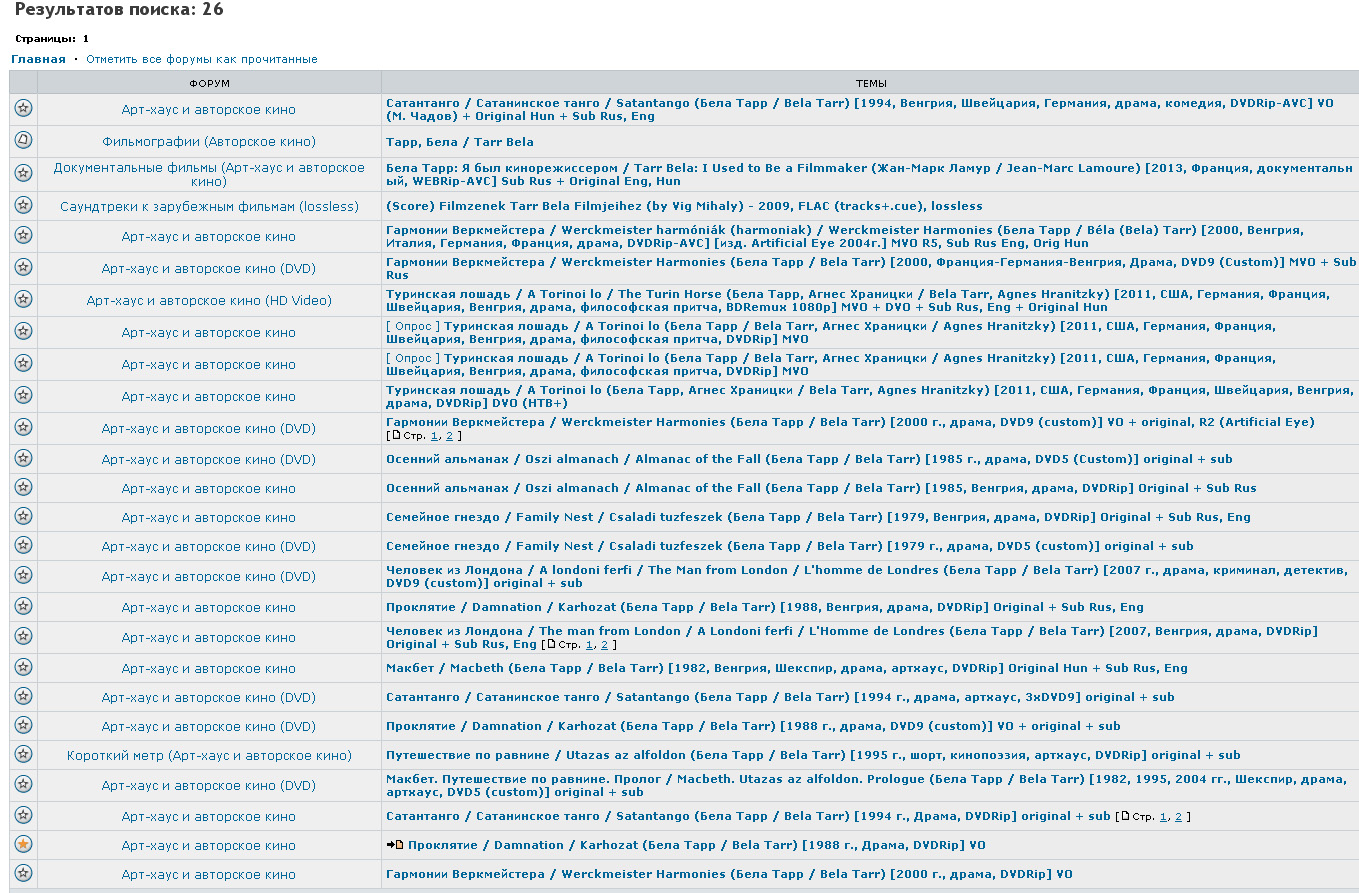The image size is (1359, 893).
Task: Open Короткий метр (Арт-хаус и авторское кино) forum
Action: point(209,756)
